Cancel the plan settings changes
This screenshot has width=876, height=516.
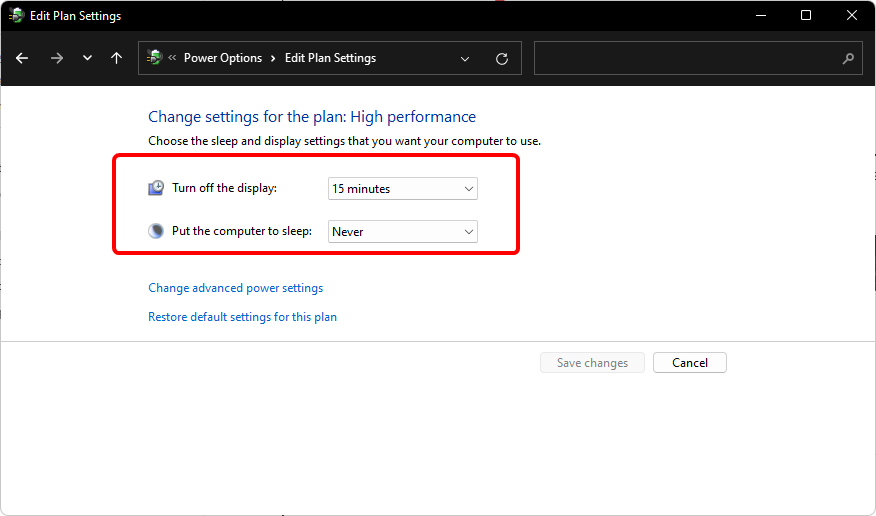click(x=690, y=363)
